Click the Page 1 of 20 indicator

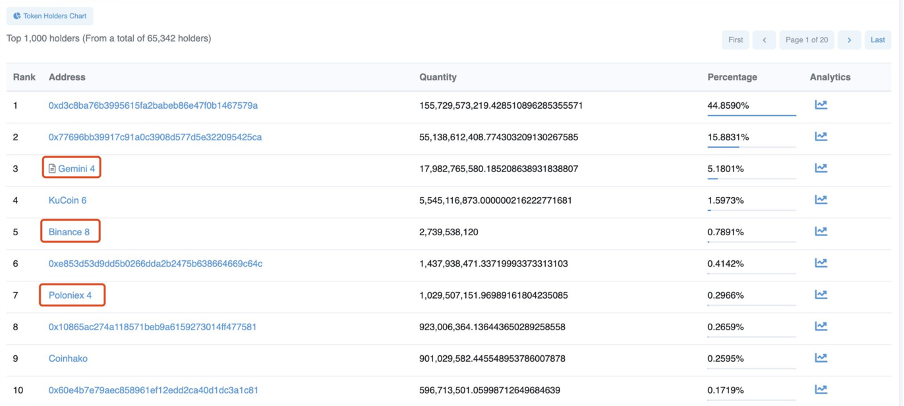point(806,40)
